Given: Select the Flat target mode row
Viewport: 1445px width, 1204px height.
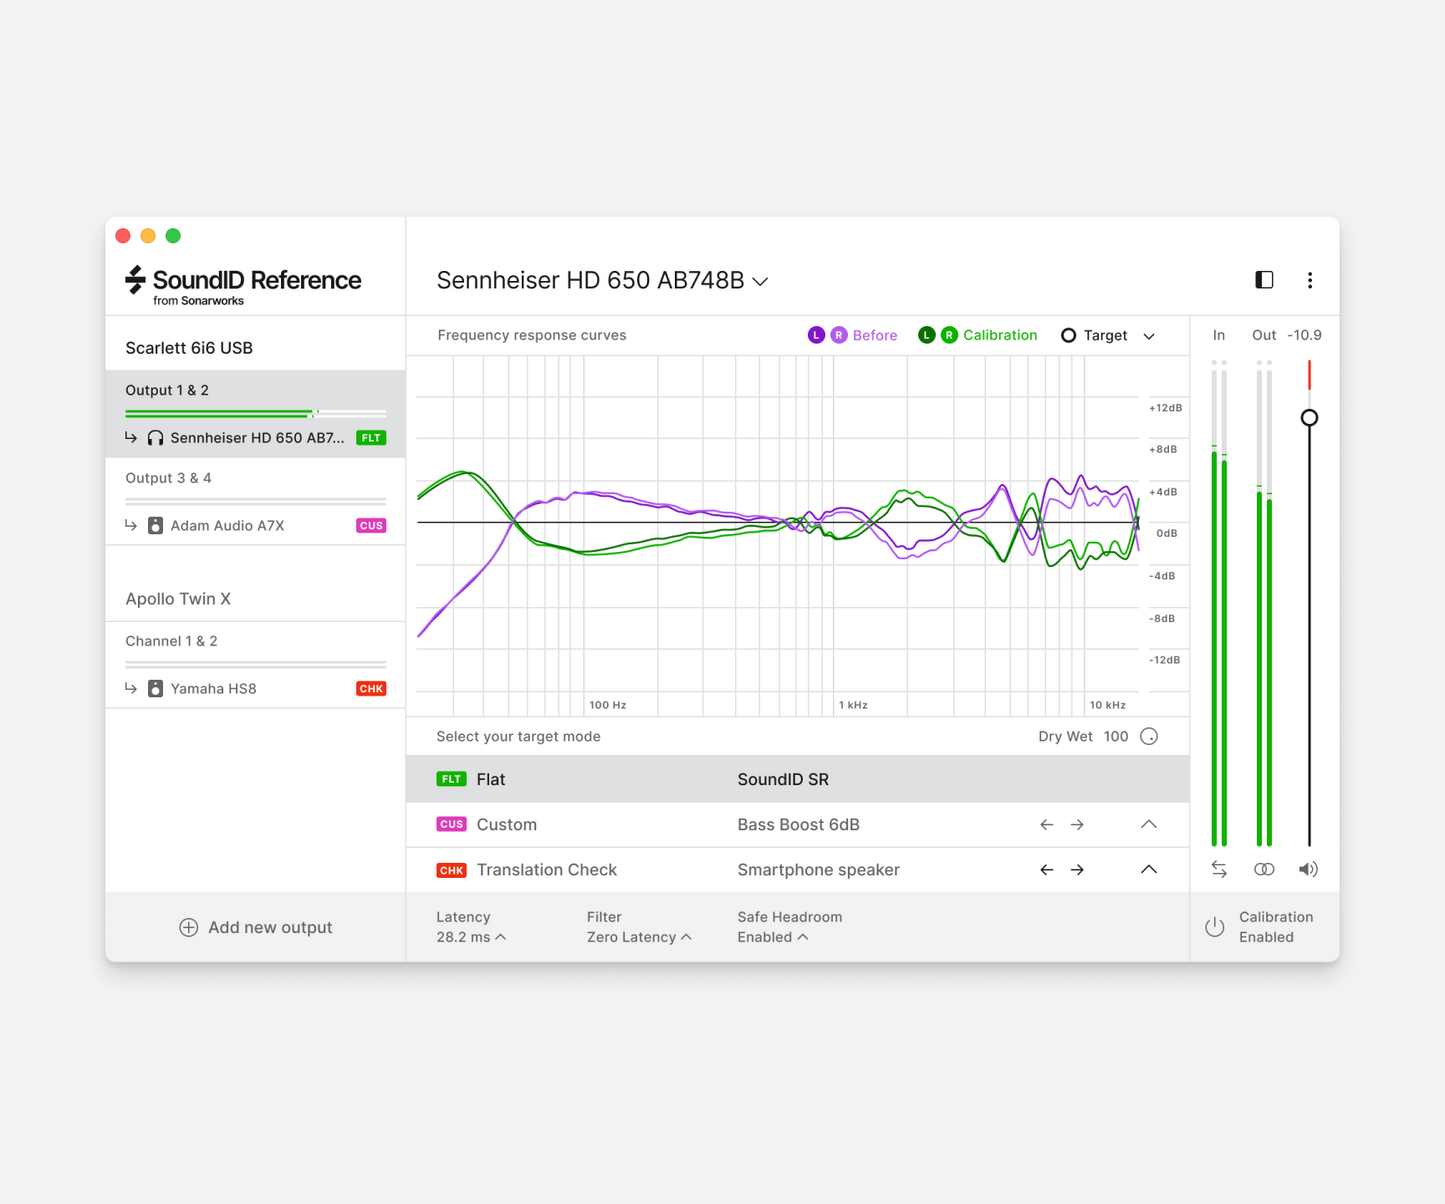Looking at the screenshot, I should [x=798, y=779].
